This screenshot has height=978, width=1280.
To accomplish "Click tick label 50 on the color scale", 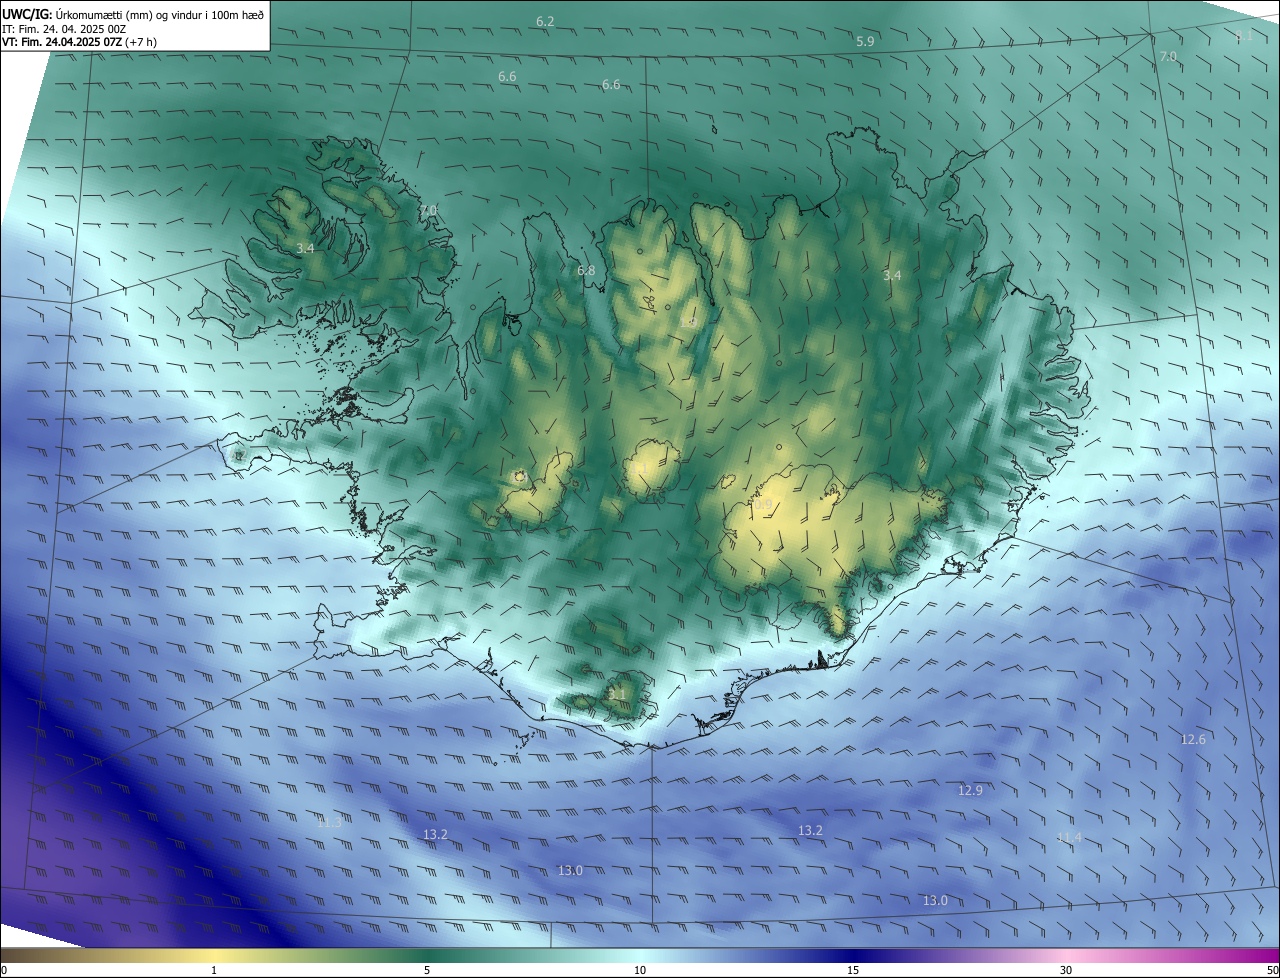I will click(1272, 970).
